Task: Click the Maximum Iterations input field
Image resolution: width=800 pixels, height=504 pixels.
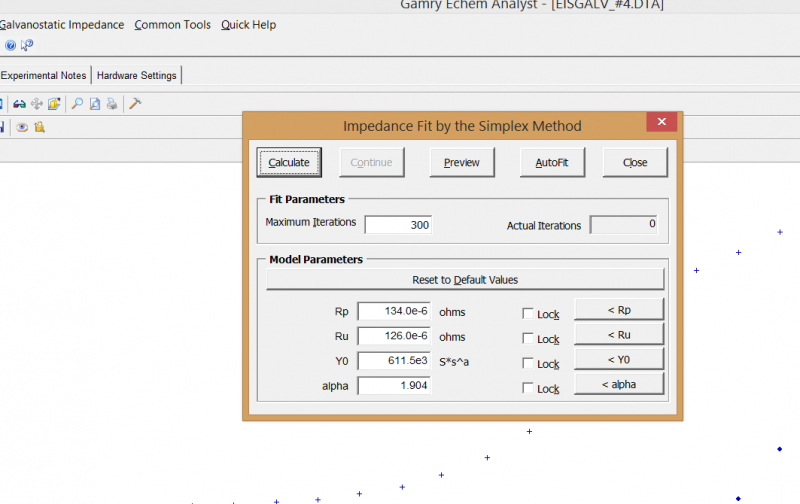Action: point(398,225)
